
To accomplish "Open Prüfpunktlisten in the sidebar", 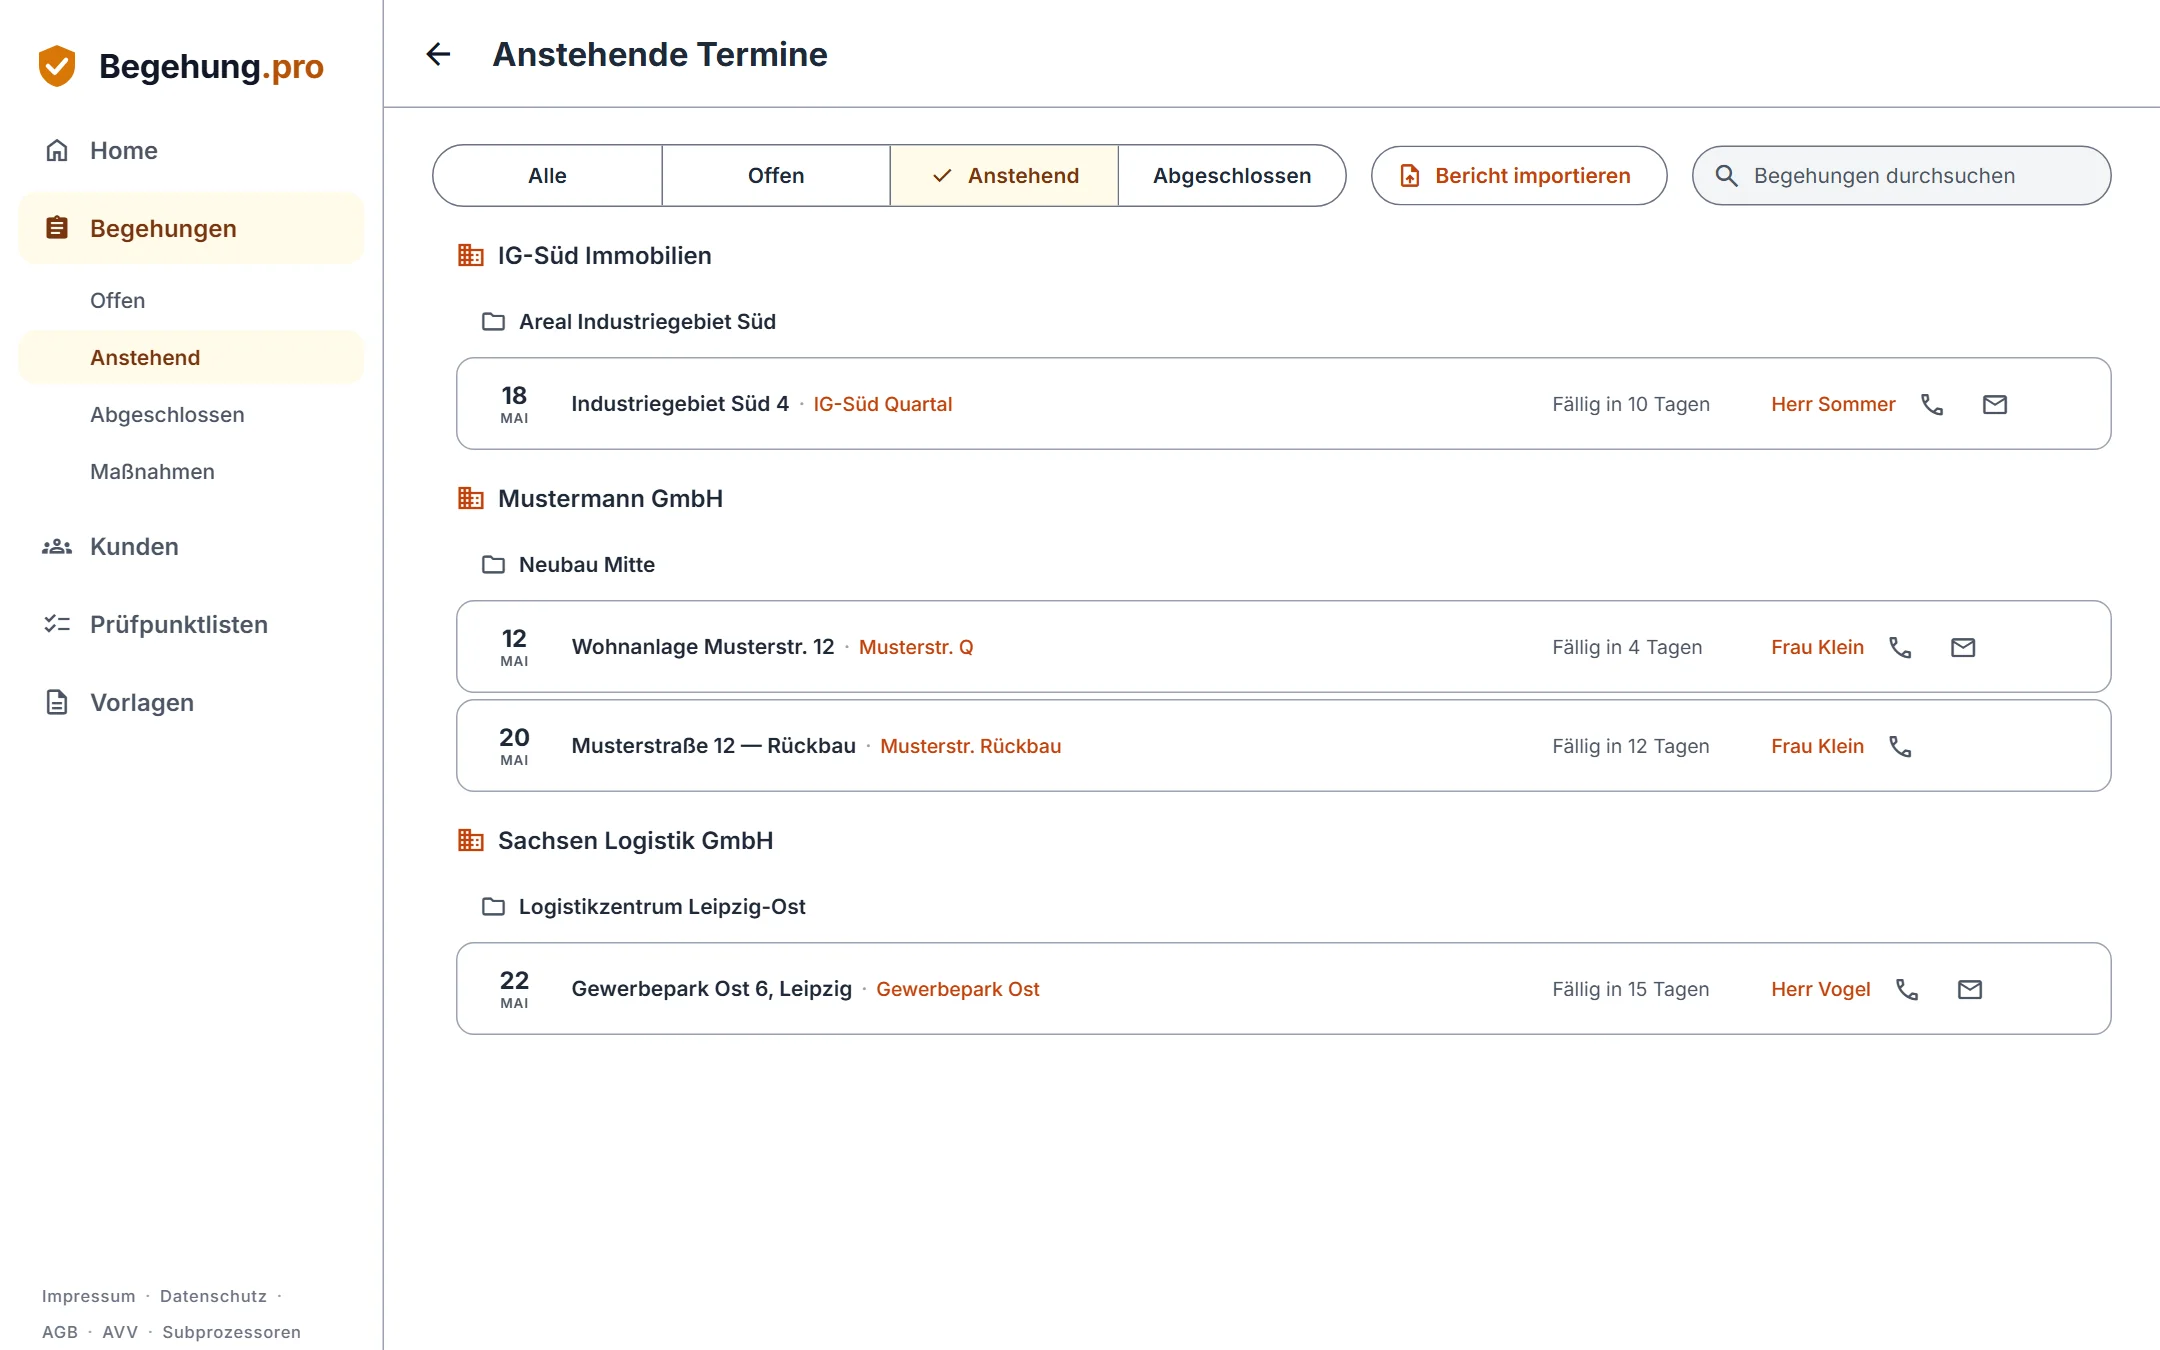I will click(190, 624).
